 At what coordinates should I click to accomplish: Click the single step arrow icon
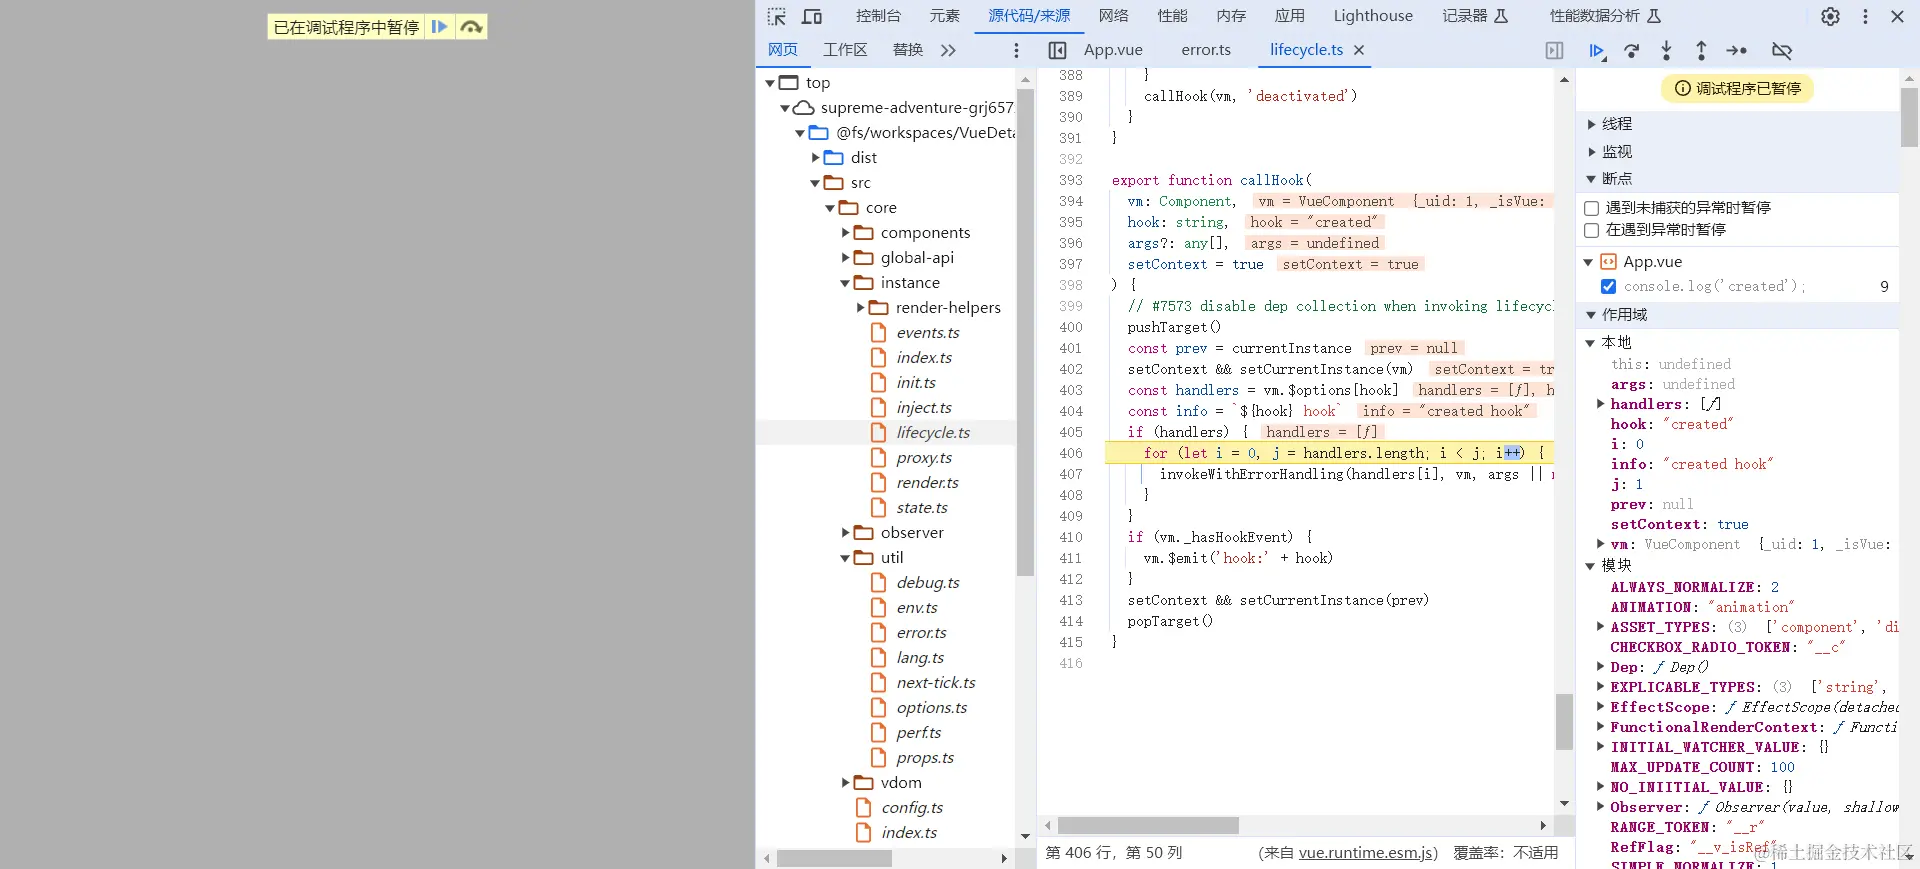[1737, 51]
